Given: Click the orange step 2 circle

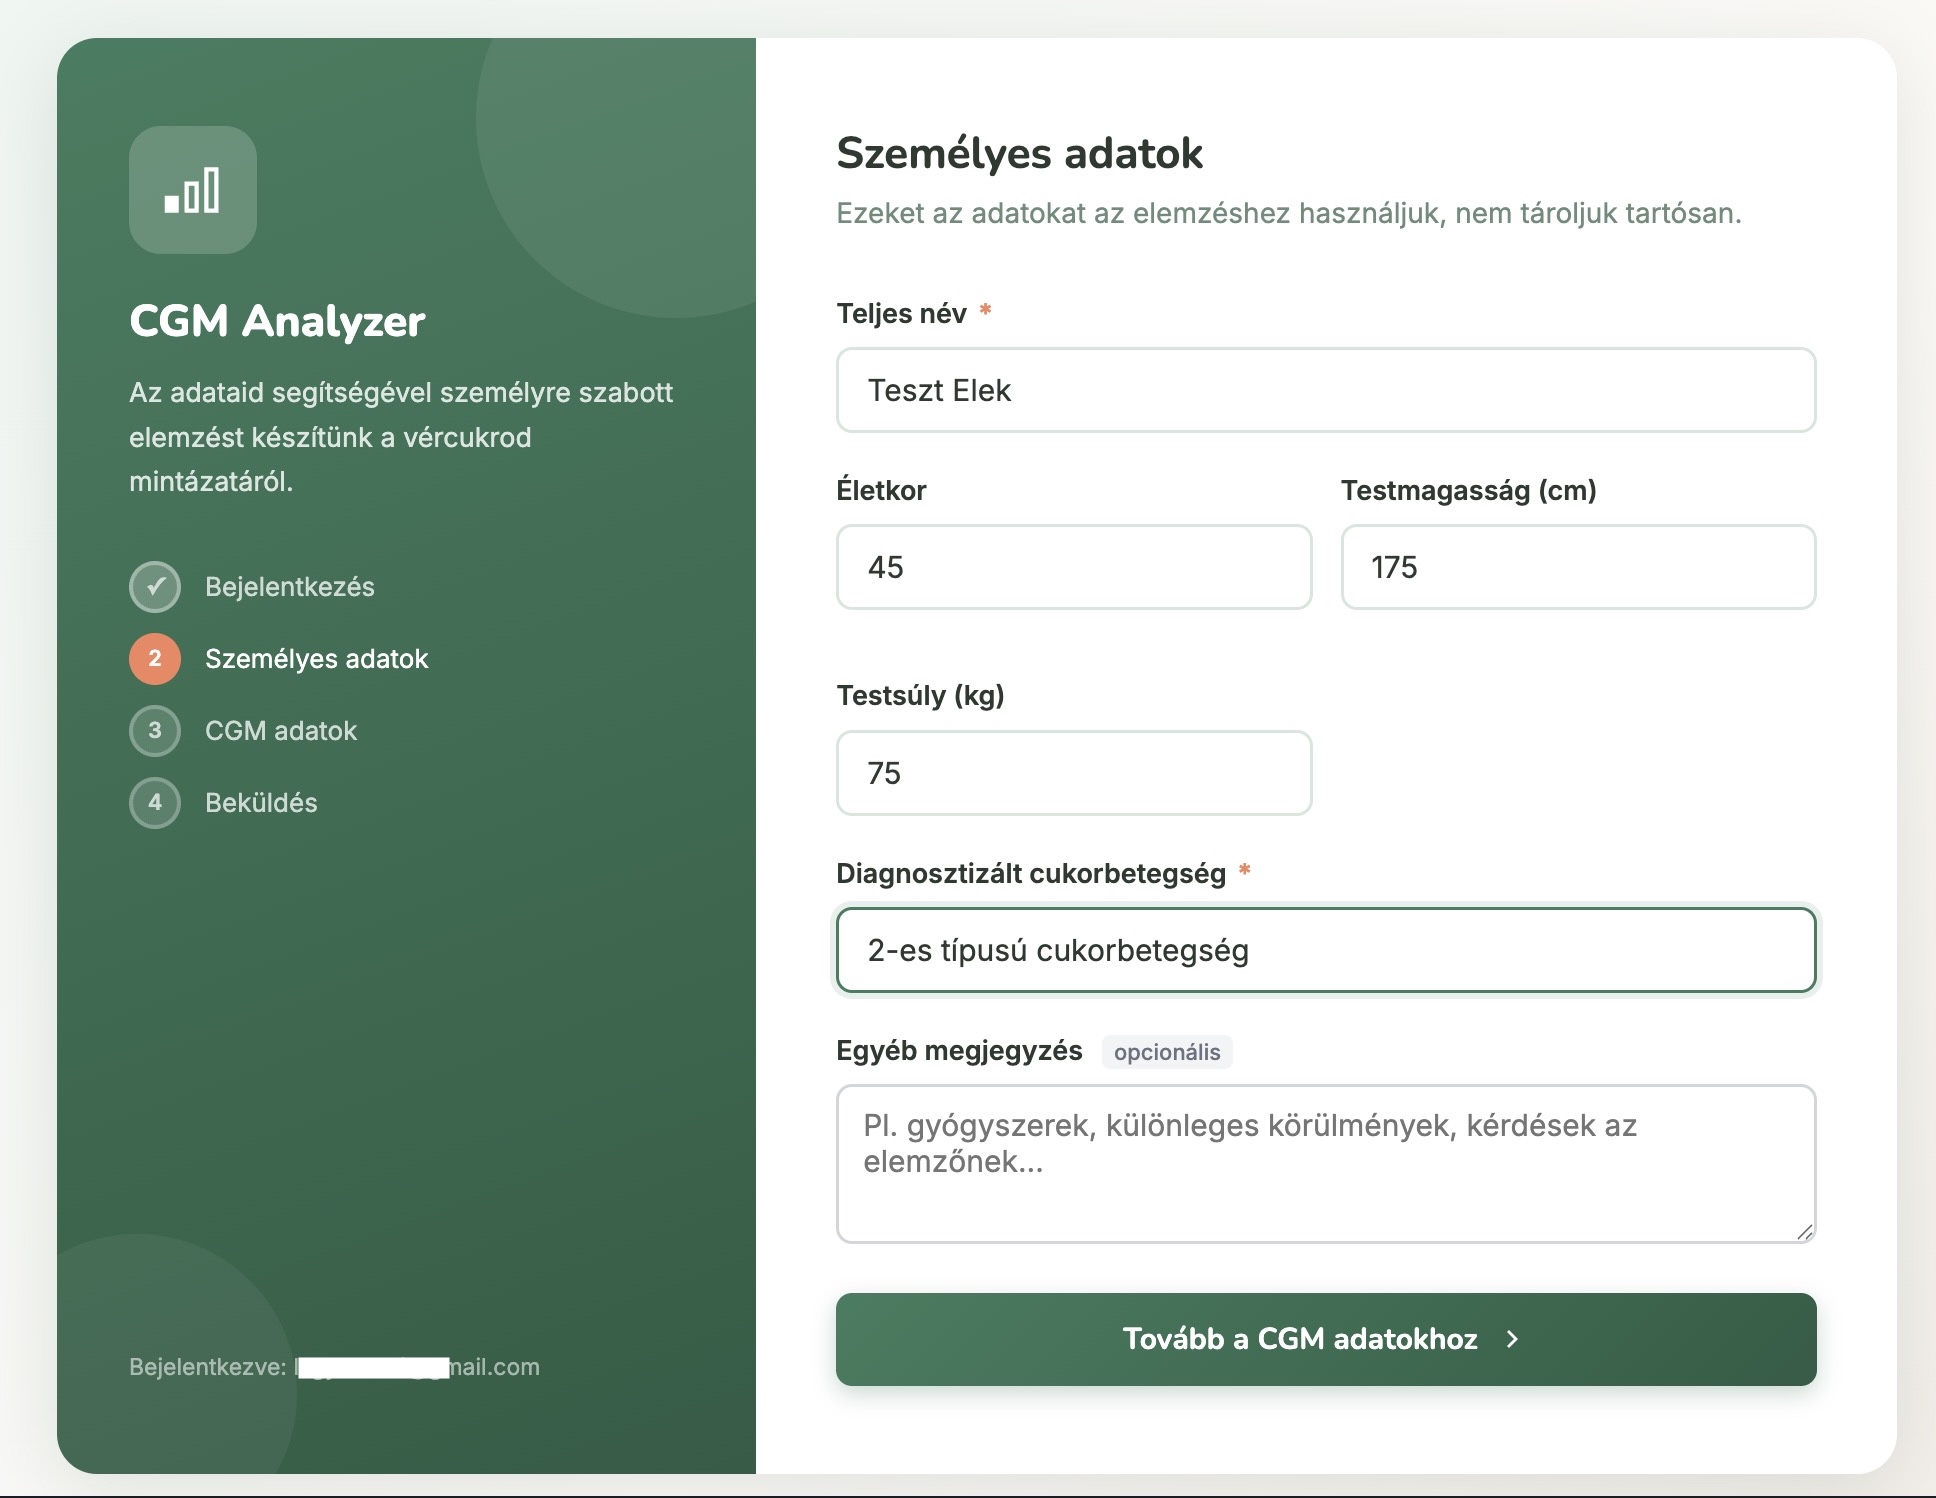Looking at the screenshot, I should pyautogui.click(x=155, y=659).
